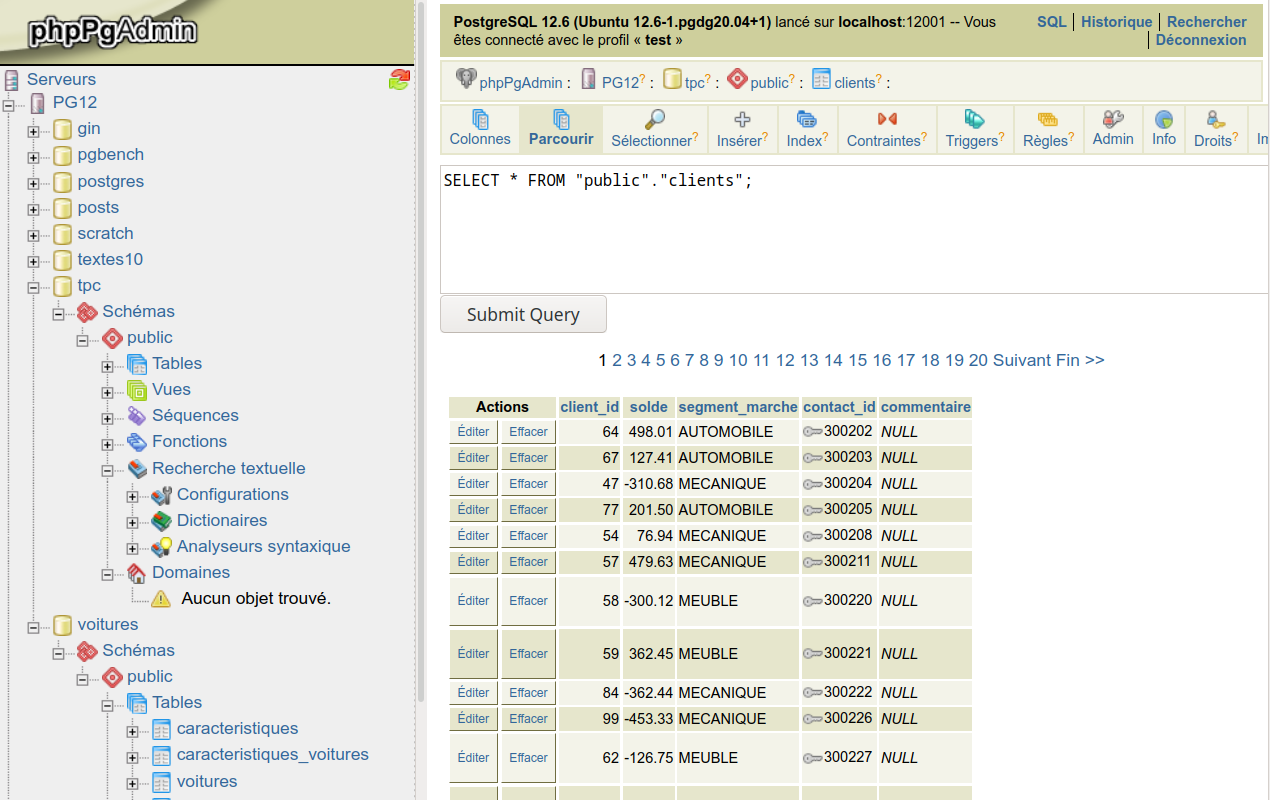1270x800 pixels.
Task: Open the Fonctions tree item
Action: [189, 441]
